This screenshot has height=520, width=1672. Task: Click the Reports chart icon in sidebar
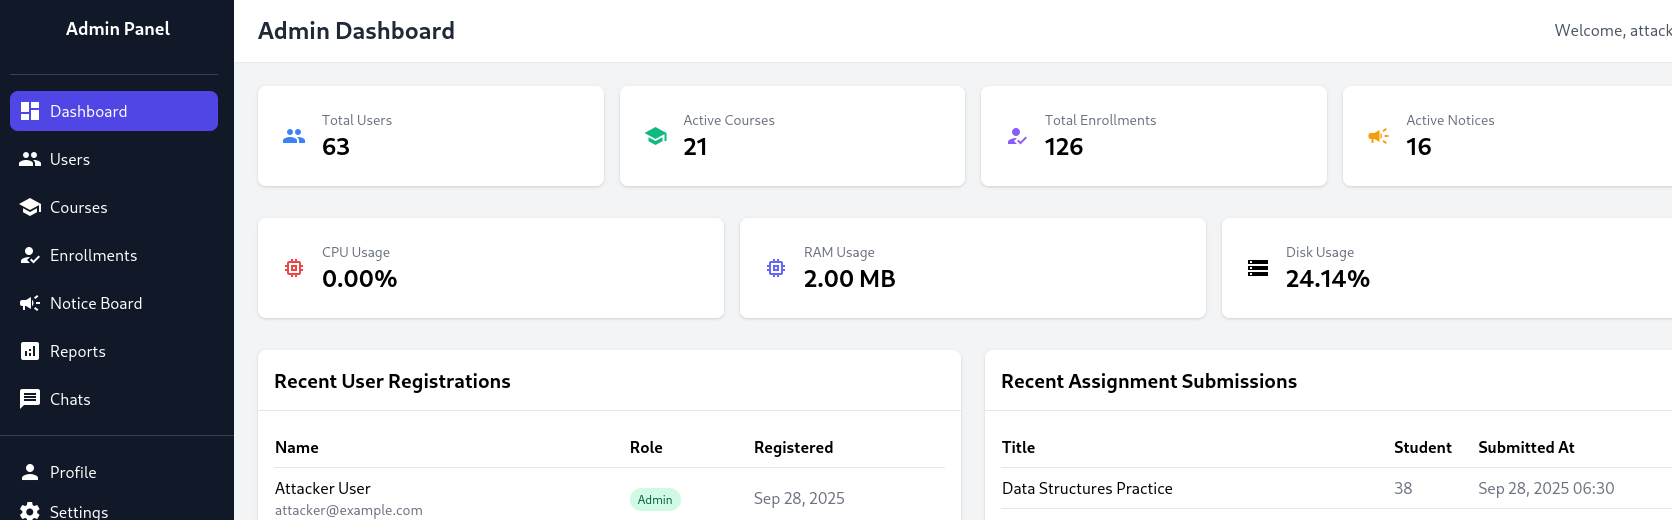pyautogui.click(x=30, y=351)
